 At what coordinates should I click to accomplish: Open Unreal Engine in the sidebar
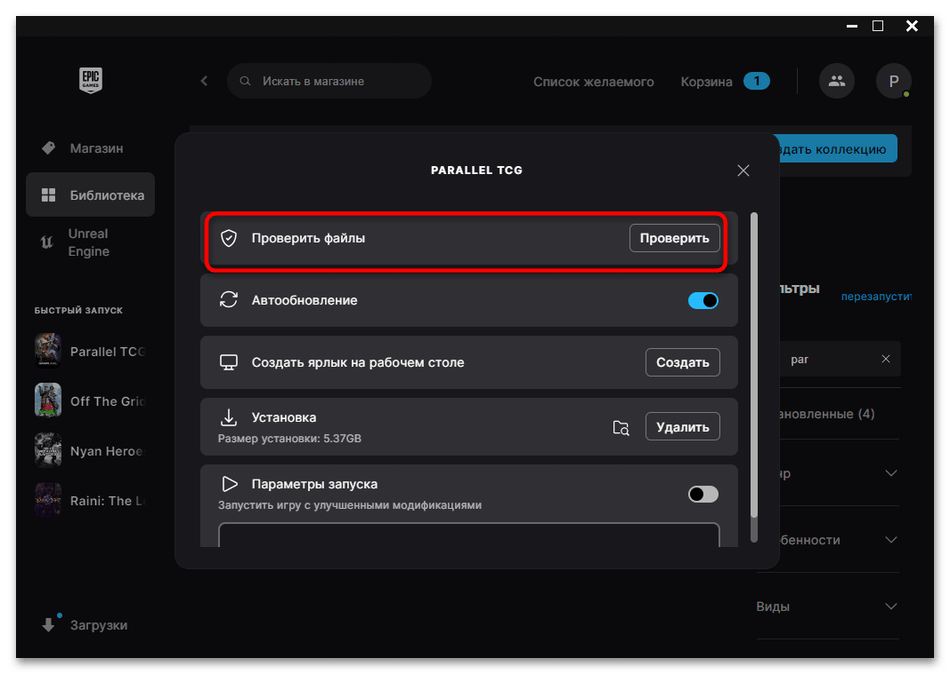coord(90,242)
